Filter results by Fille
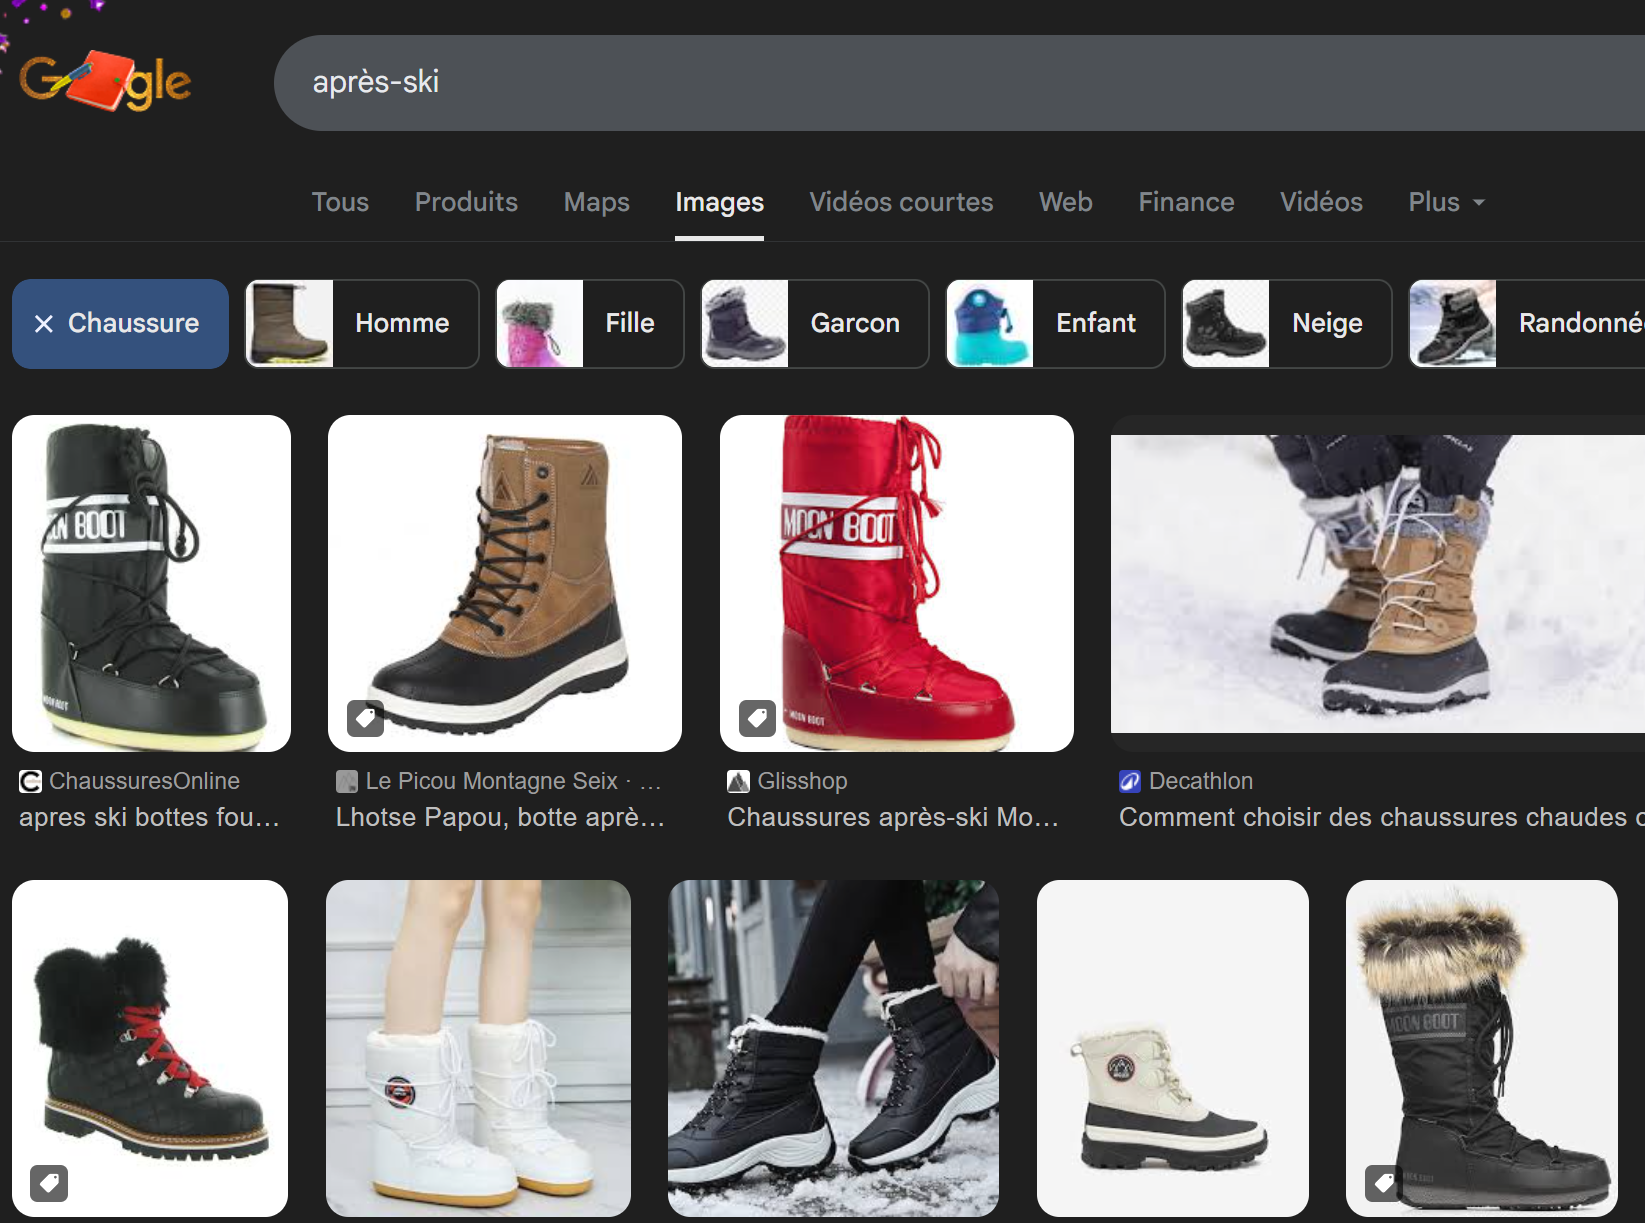Screen dimensions: 1645x1223 (590, 323)
